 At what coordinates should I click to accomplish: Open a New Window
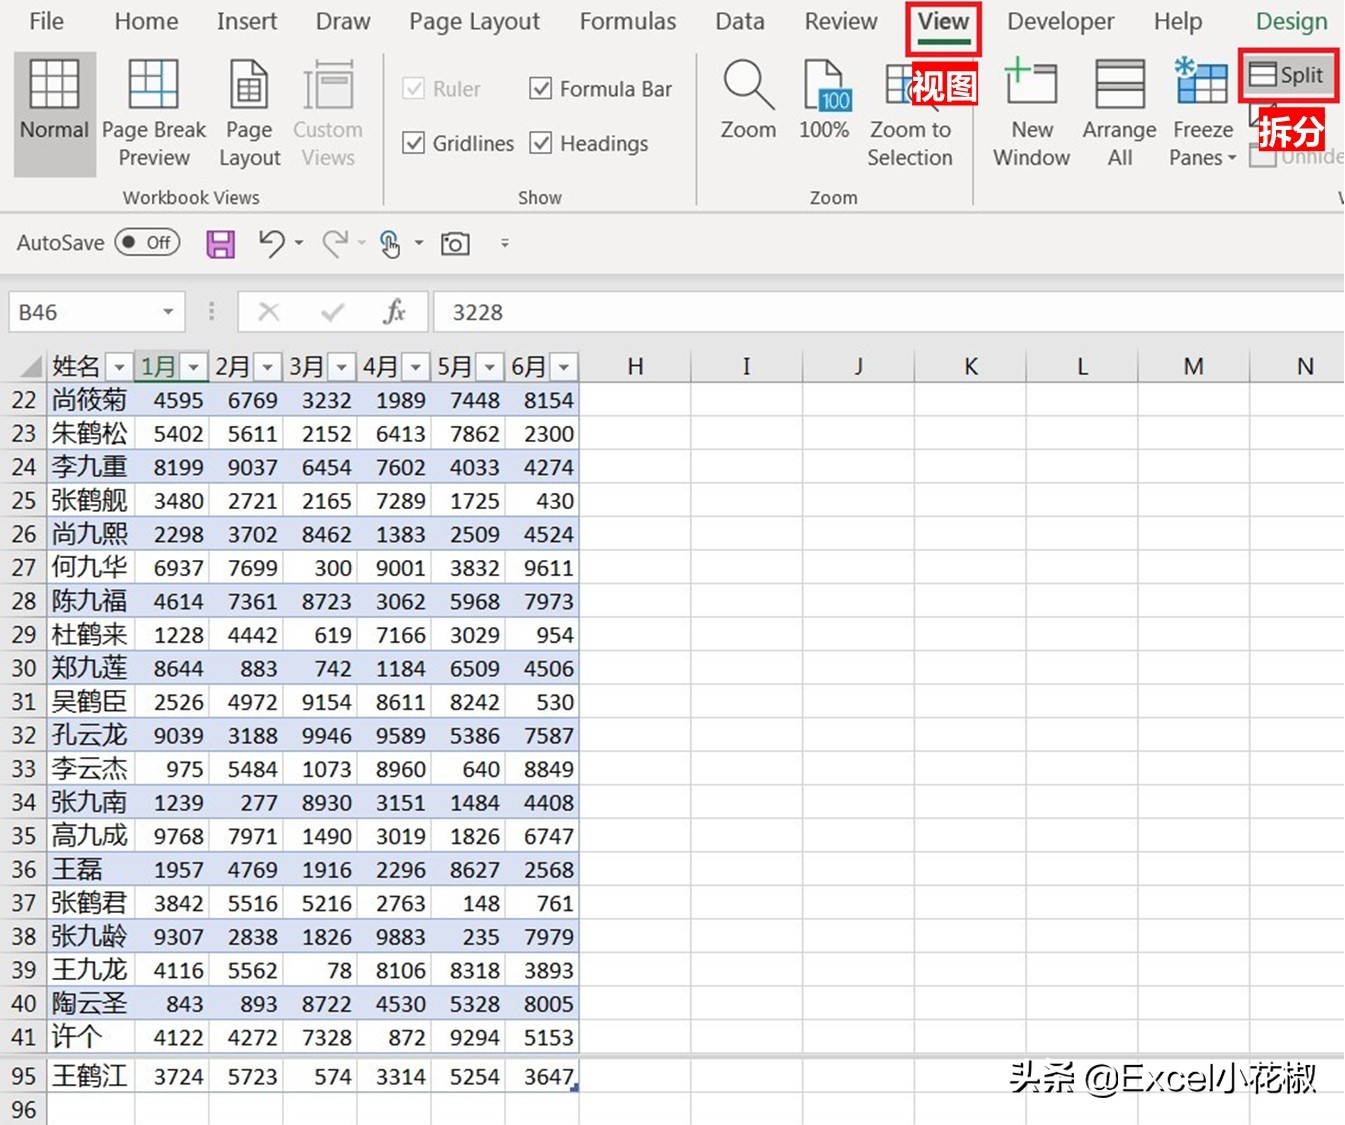click(1031, 110)
